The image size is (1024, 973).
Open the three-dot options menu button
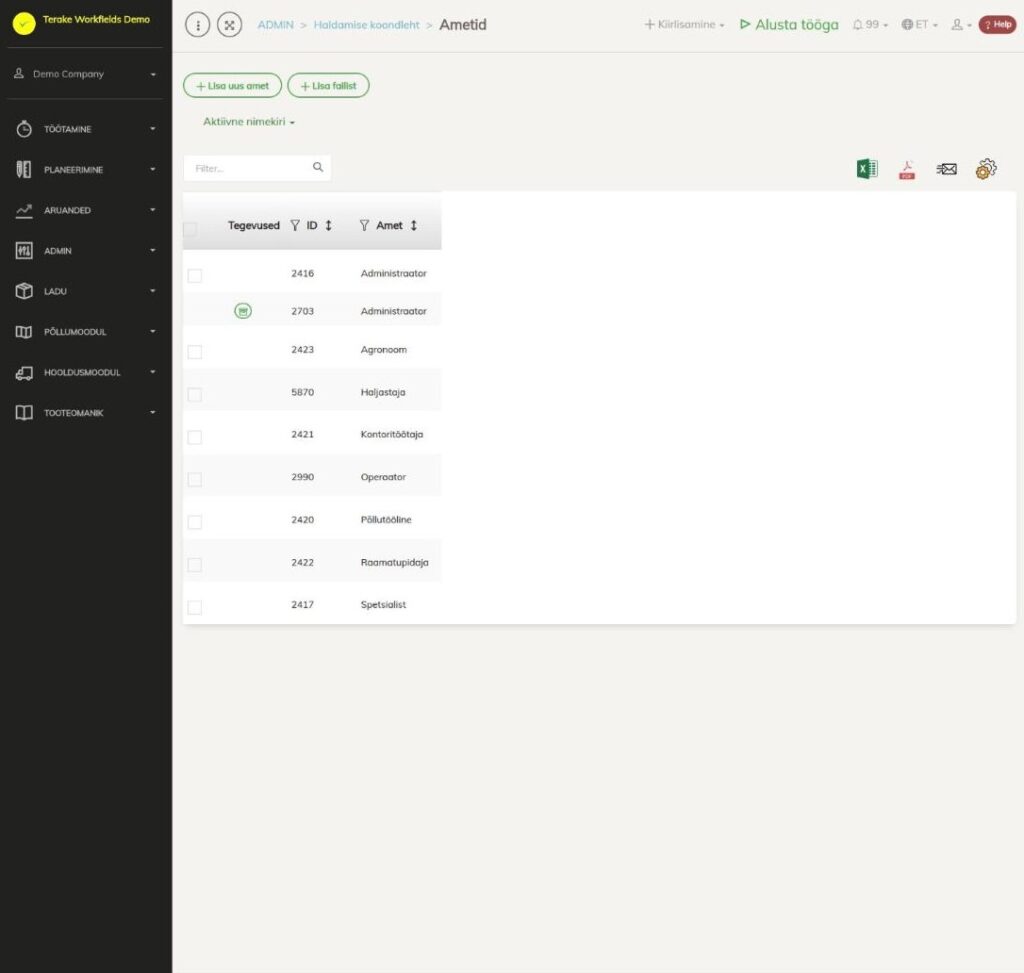[197, 25]
